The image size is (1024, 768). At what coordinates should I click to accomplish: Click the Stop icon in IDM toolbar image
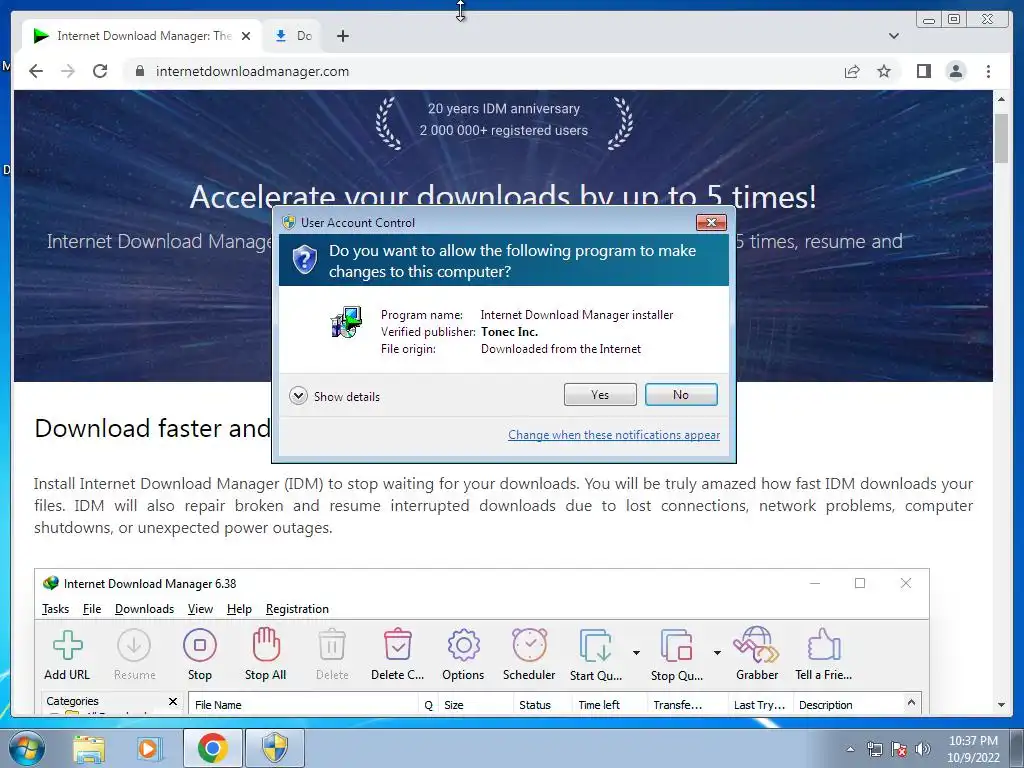point(200,645)
